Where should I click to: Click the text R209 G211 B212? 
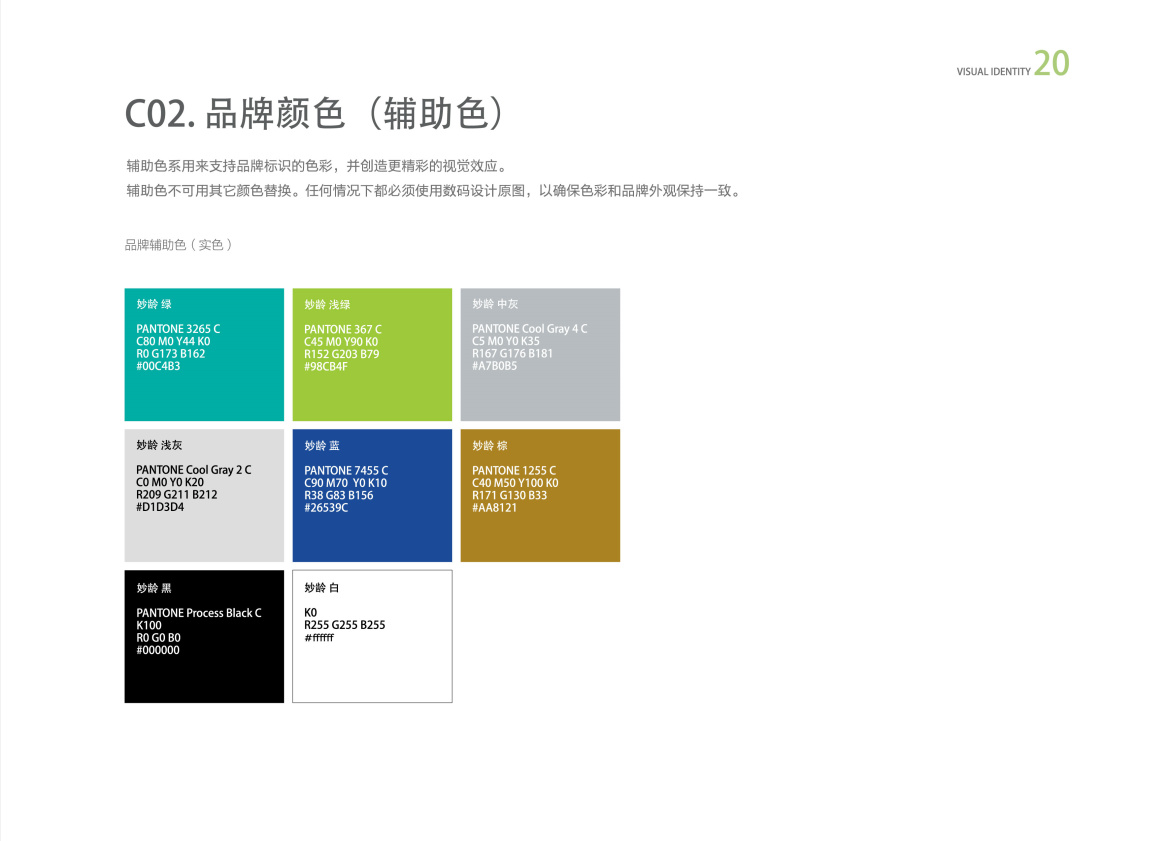pyautogui.click(x=177, y=495)
